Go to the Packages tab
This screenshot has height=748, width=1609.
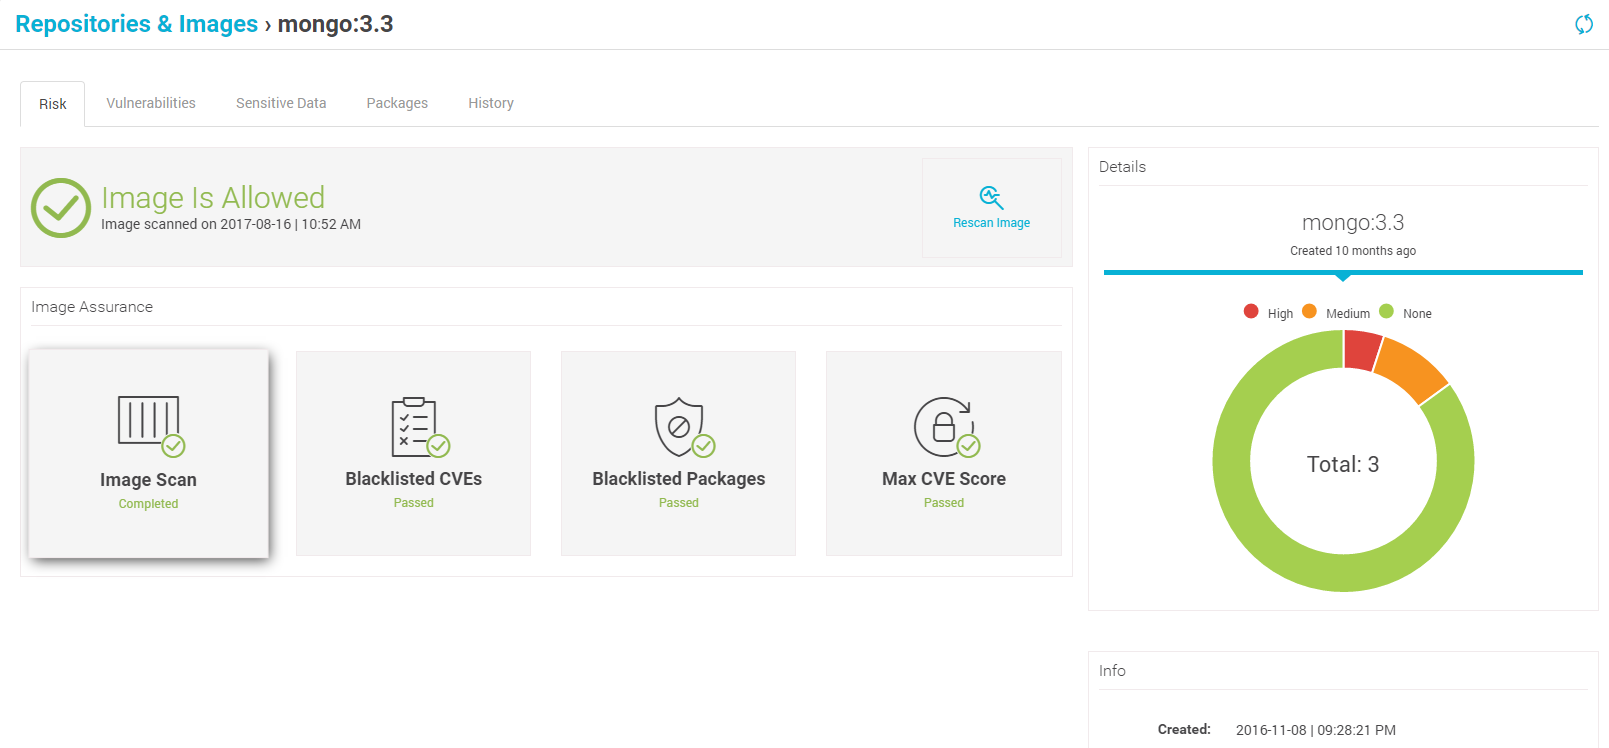(x=397, y=103)
